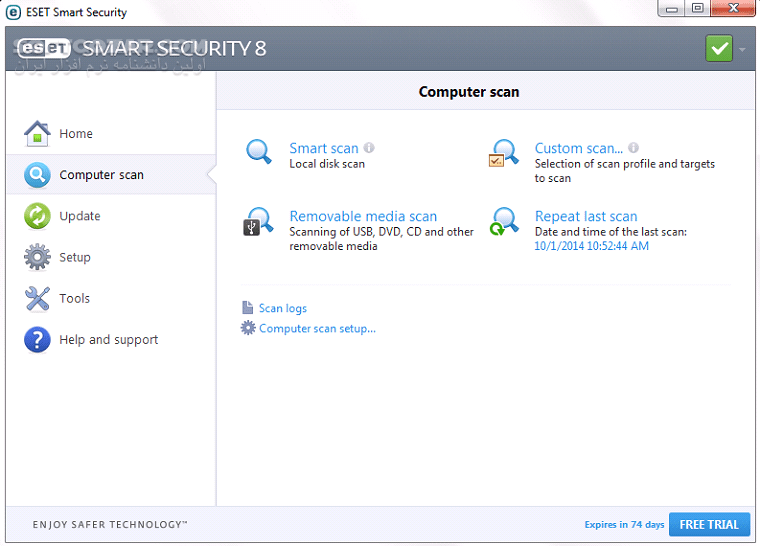The image size is (760, 546).
Task: Maximize the ESET Smart Security window
Action: click(x=697, y=8)
